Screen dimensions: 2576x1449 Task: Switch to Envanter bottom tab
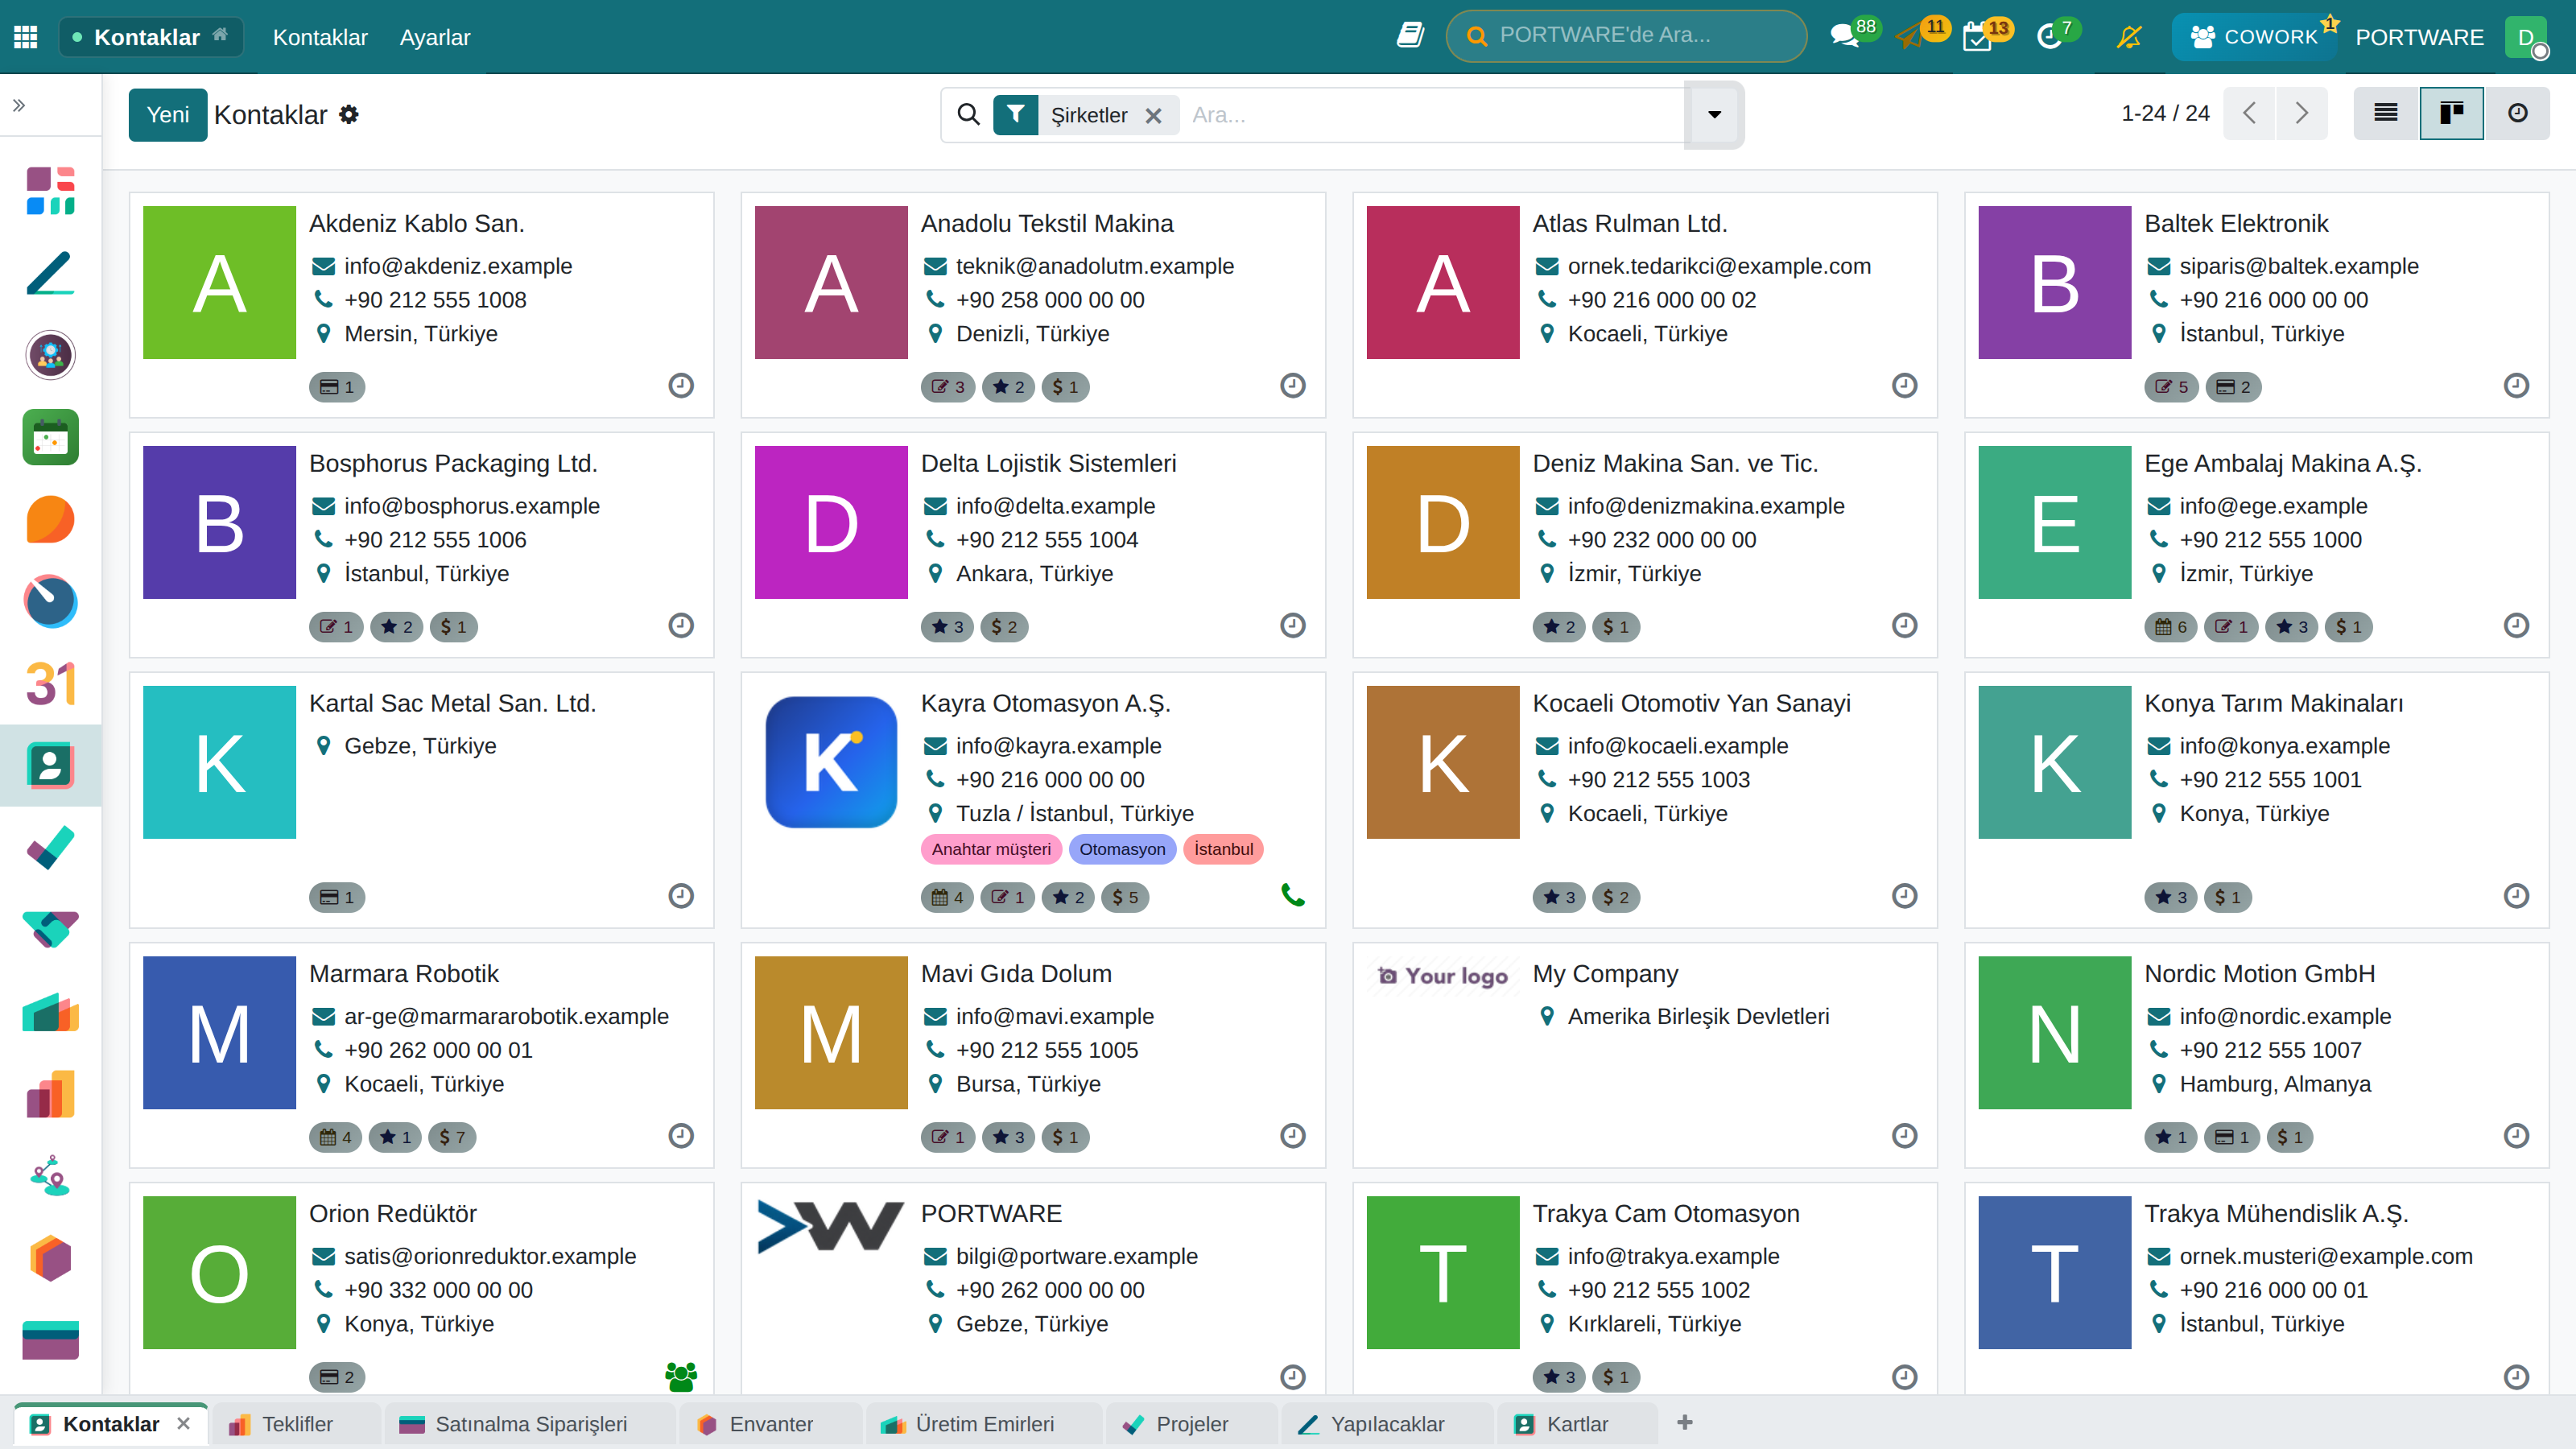pyautogui.click(x=770, y=1424)
